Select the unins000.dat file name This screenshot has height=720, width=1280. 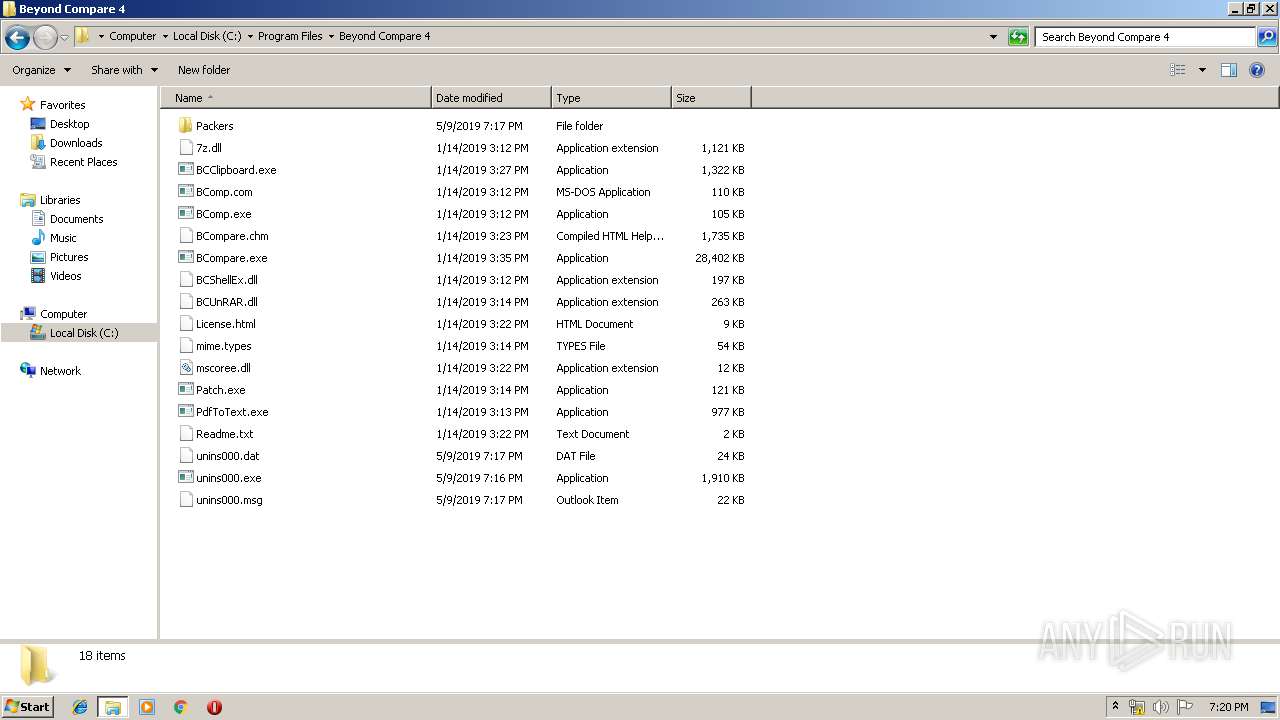[x=228, y=456]
